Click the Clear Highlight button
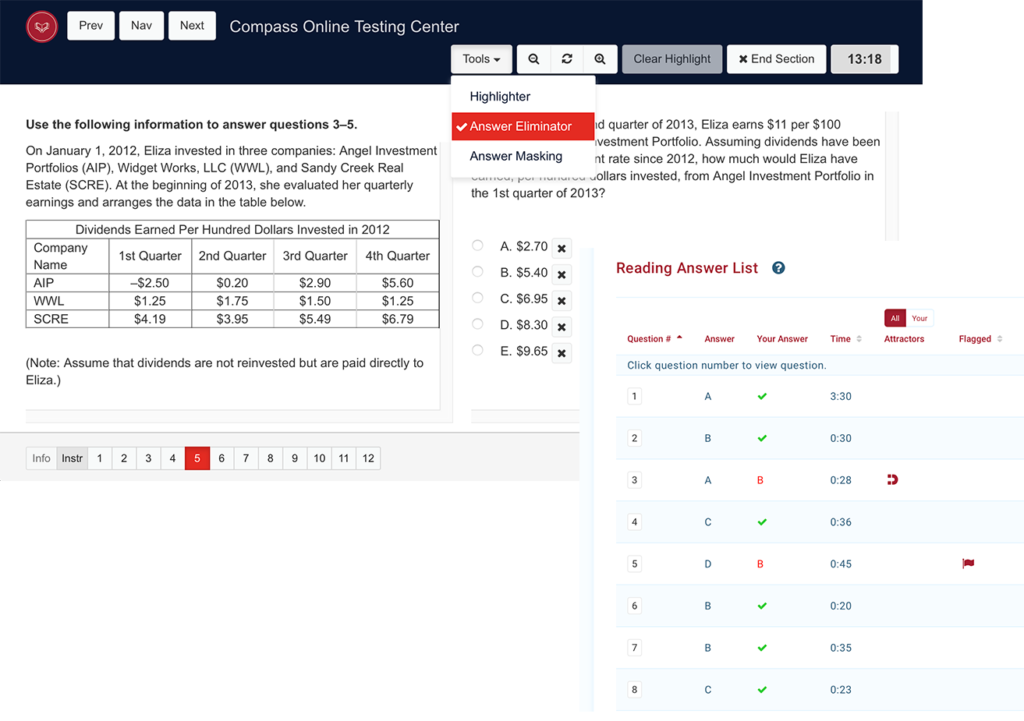The width and height of the screenshot is (1024, 721). [x=671, y=59]
